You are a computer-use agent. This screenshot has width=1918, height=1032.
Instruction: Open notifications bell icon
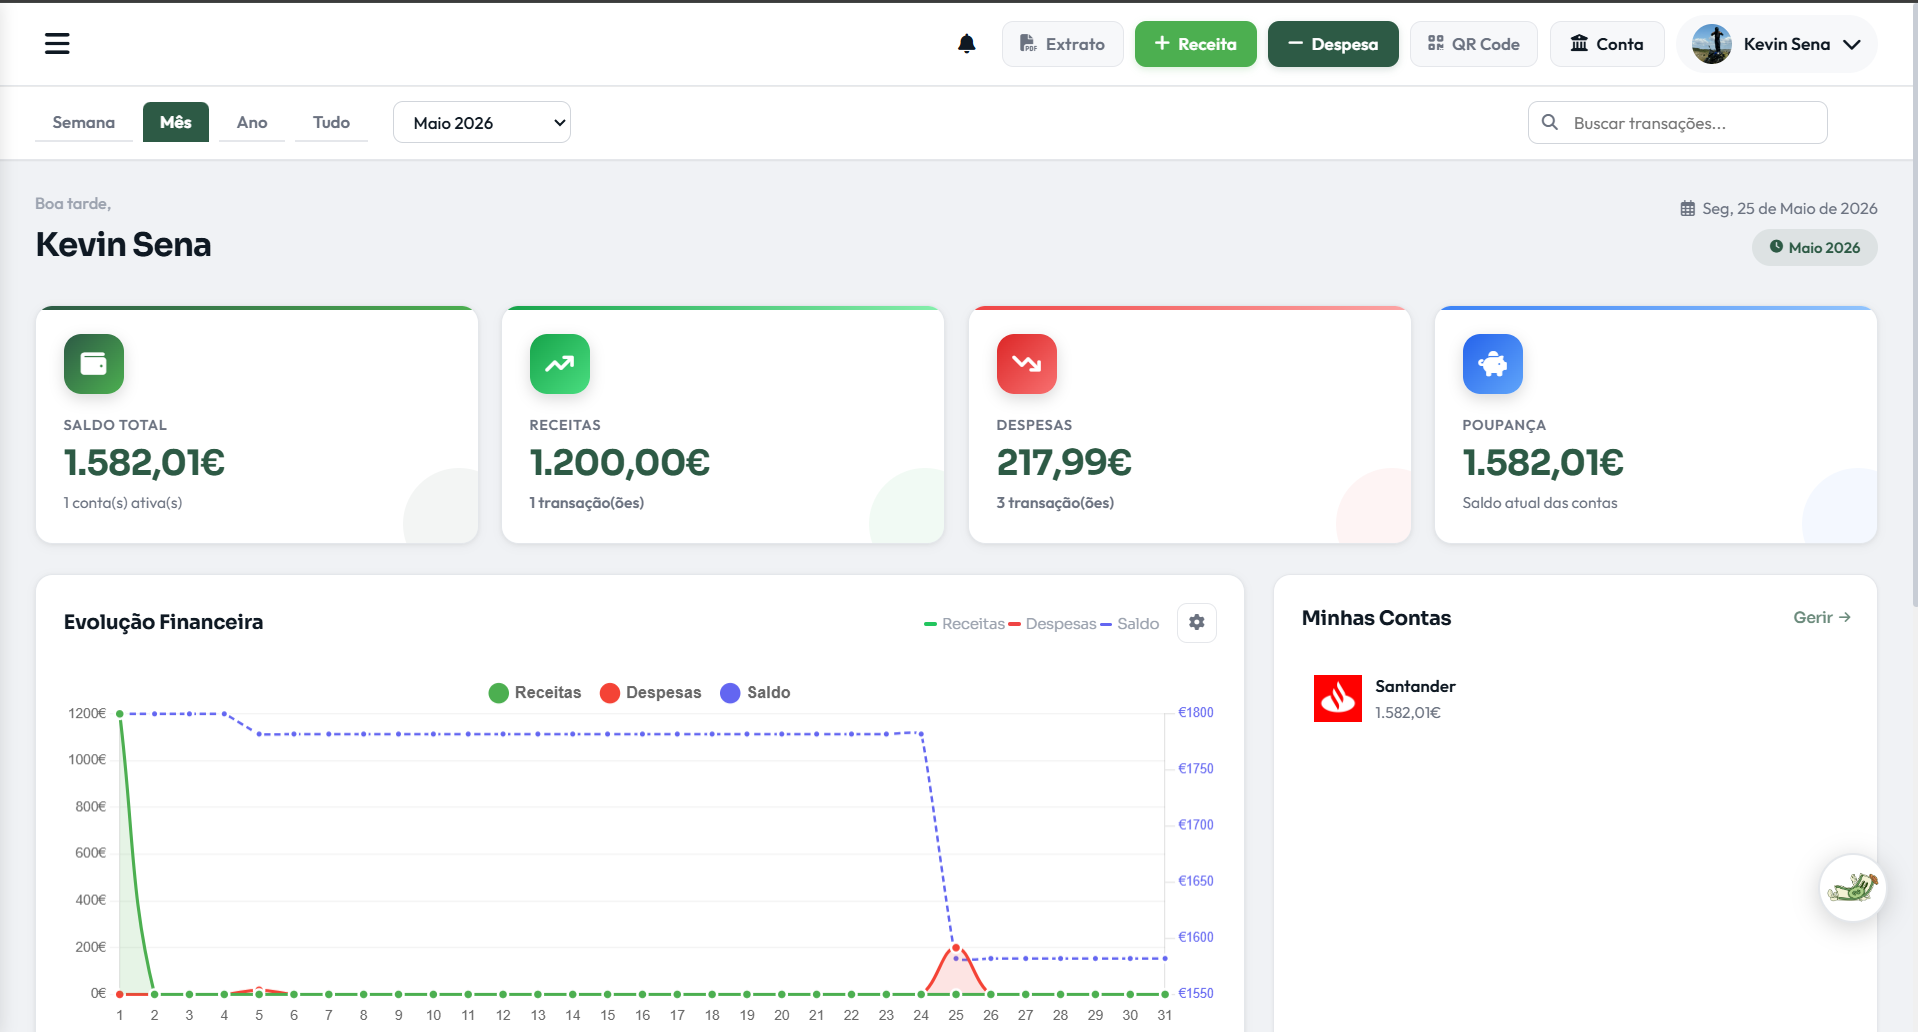coord(966,44)
